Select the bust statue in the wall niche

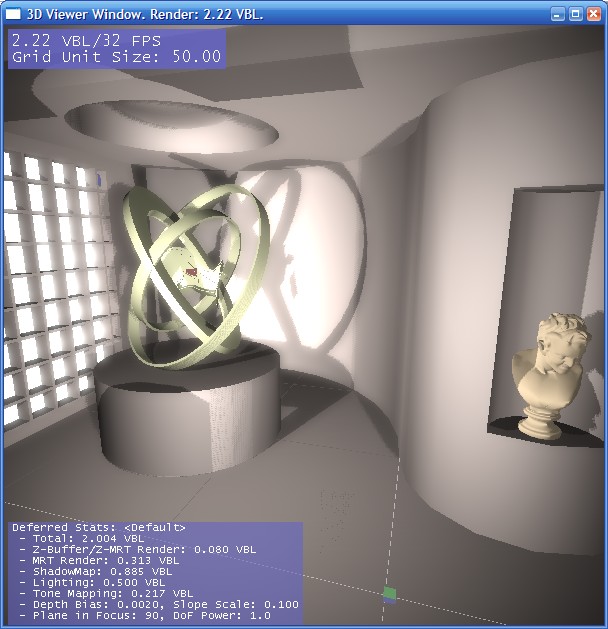point(550,375)
